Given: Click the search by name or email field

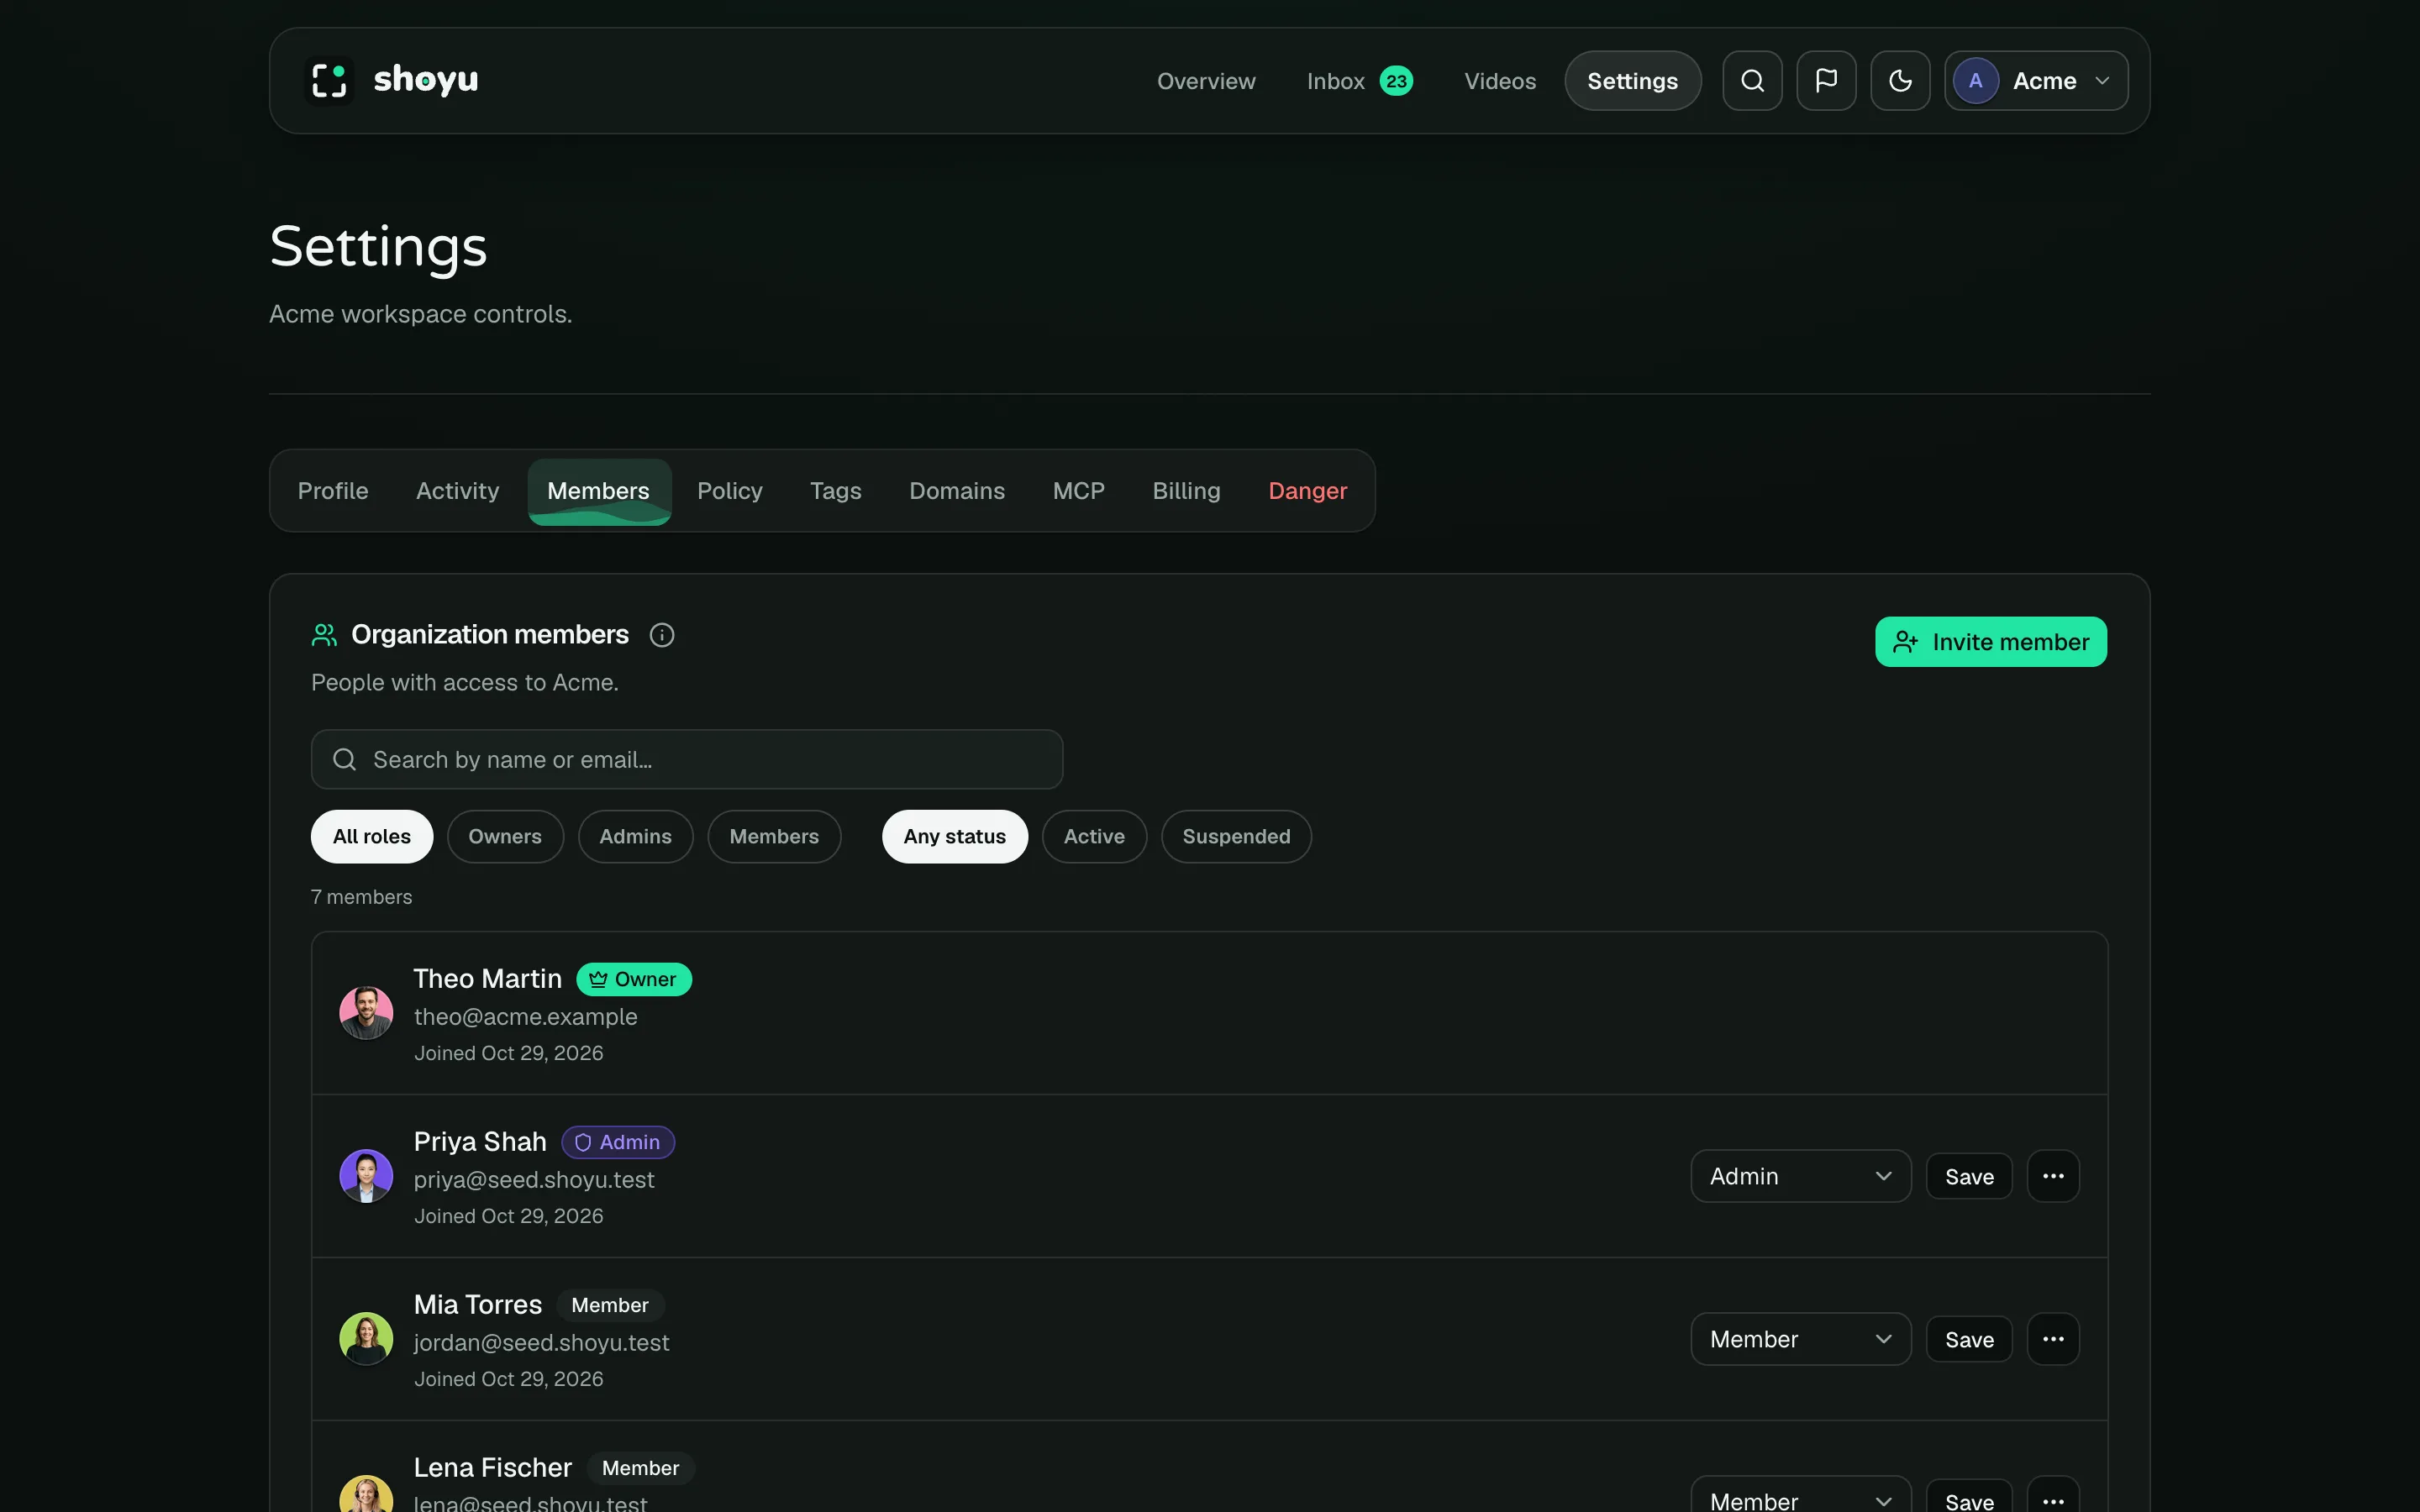Looking at the screenshot, I should [687, 759].
